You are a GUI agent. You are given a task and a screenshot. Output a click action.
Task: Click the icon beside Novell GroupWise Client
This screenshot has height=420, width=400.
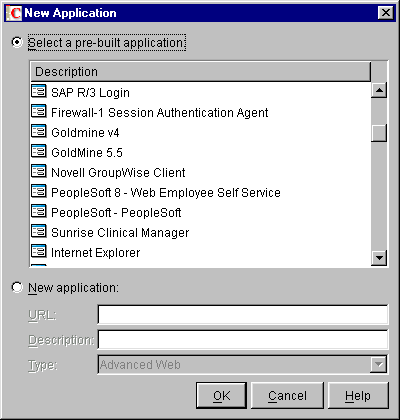coord(39,171)
